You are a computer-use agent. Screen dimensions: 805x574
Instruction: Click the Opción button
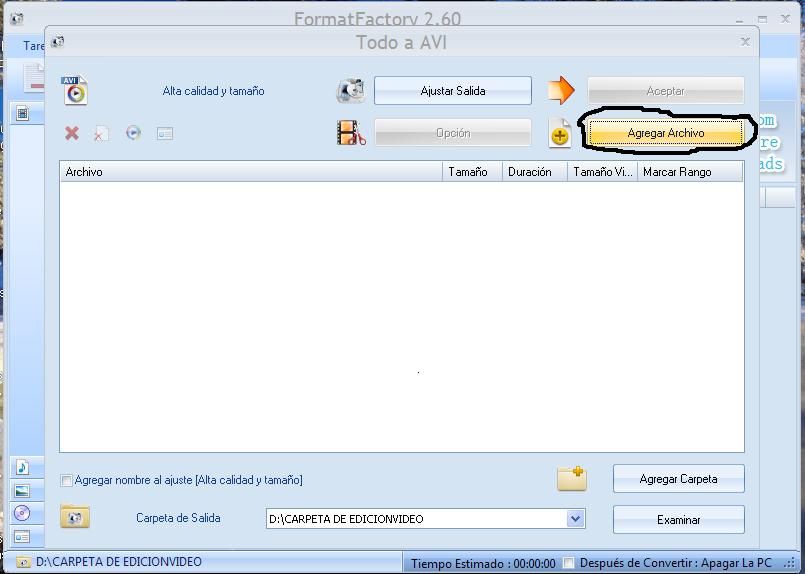click(x=453, y=133)
